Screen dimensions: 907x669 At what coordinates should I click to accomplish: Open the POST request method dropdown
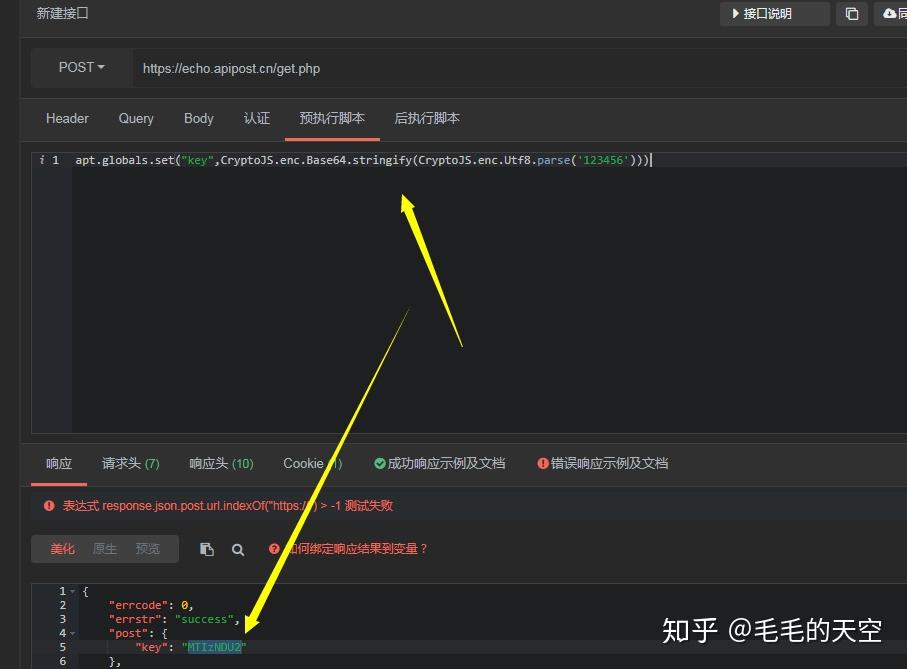pos(80,67)
